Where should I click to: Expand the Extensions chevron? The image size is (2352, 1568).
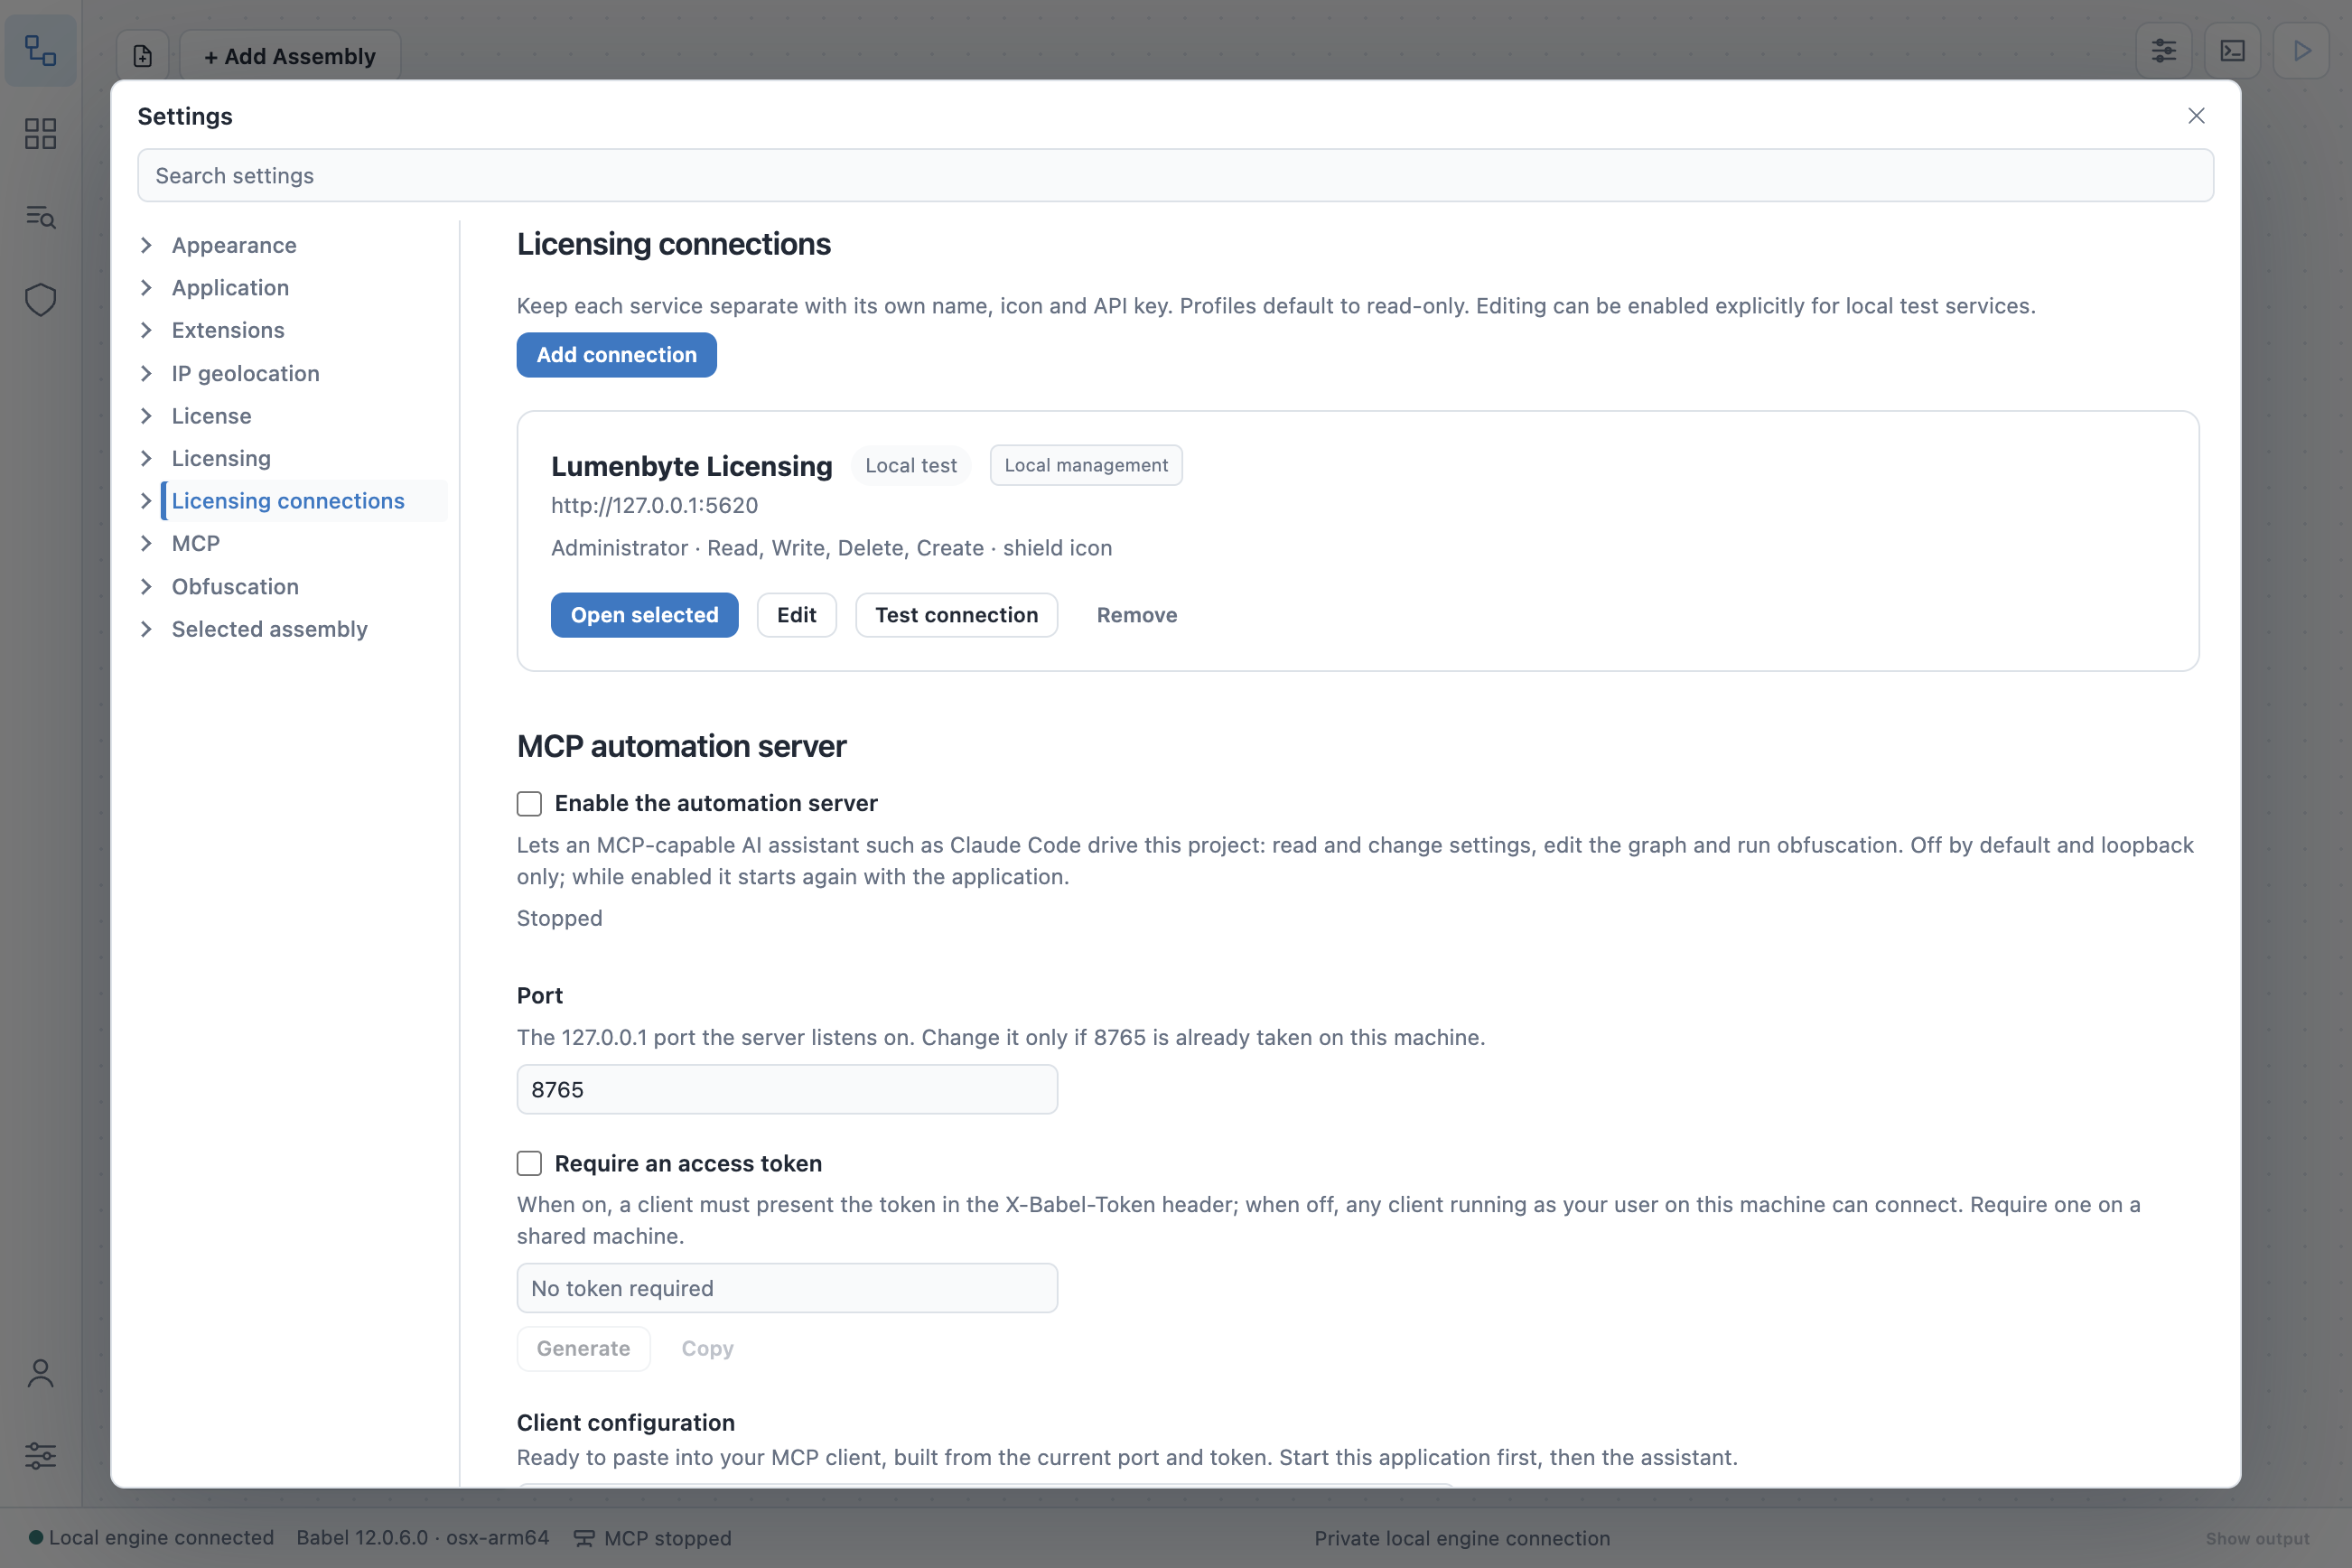click(146, 330)
